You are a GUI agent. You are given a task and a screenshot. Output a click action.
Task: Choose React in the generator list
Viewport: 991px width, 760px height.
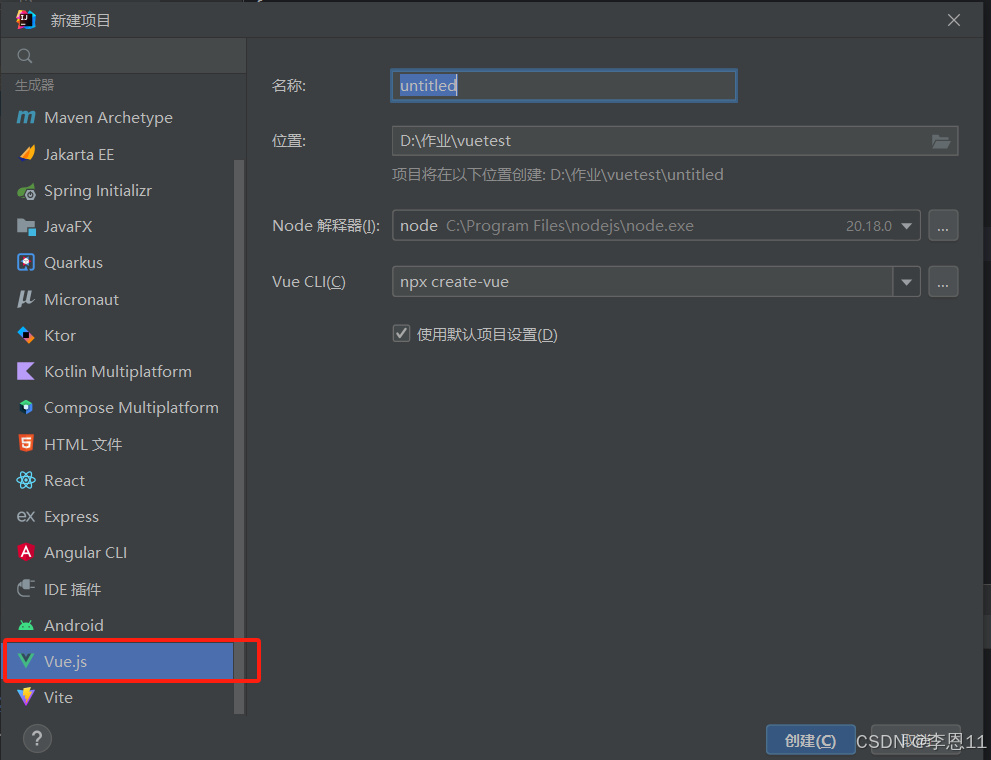click(118, 480)
